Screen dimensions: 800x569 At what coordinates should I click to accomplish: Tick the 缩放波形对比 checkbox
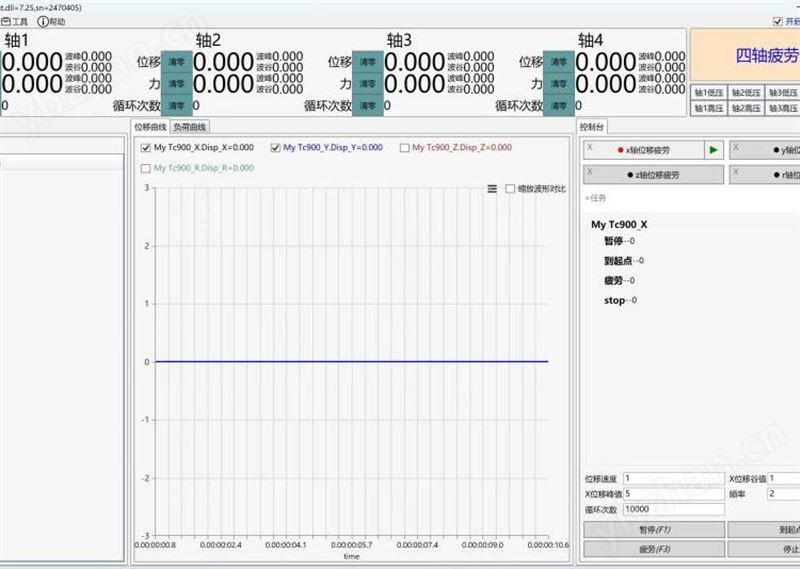(x=510, y=188)
